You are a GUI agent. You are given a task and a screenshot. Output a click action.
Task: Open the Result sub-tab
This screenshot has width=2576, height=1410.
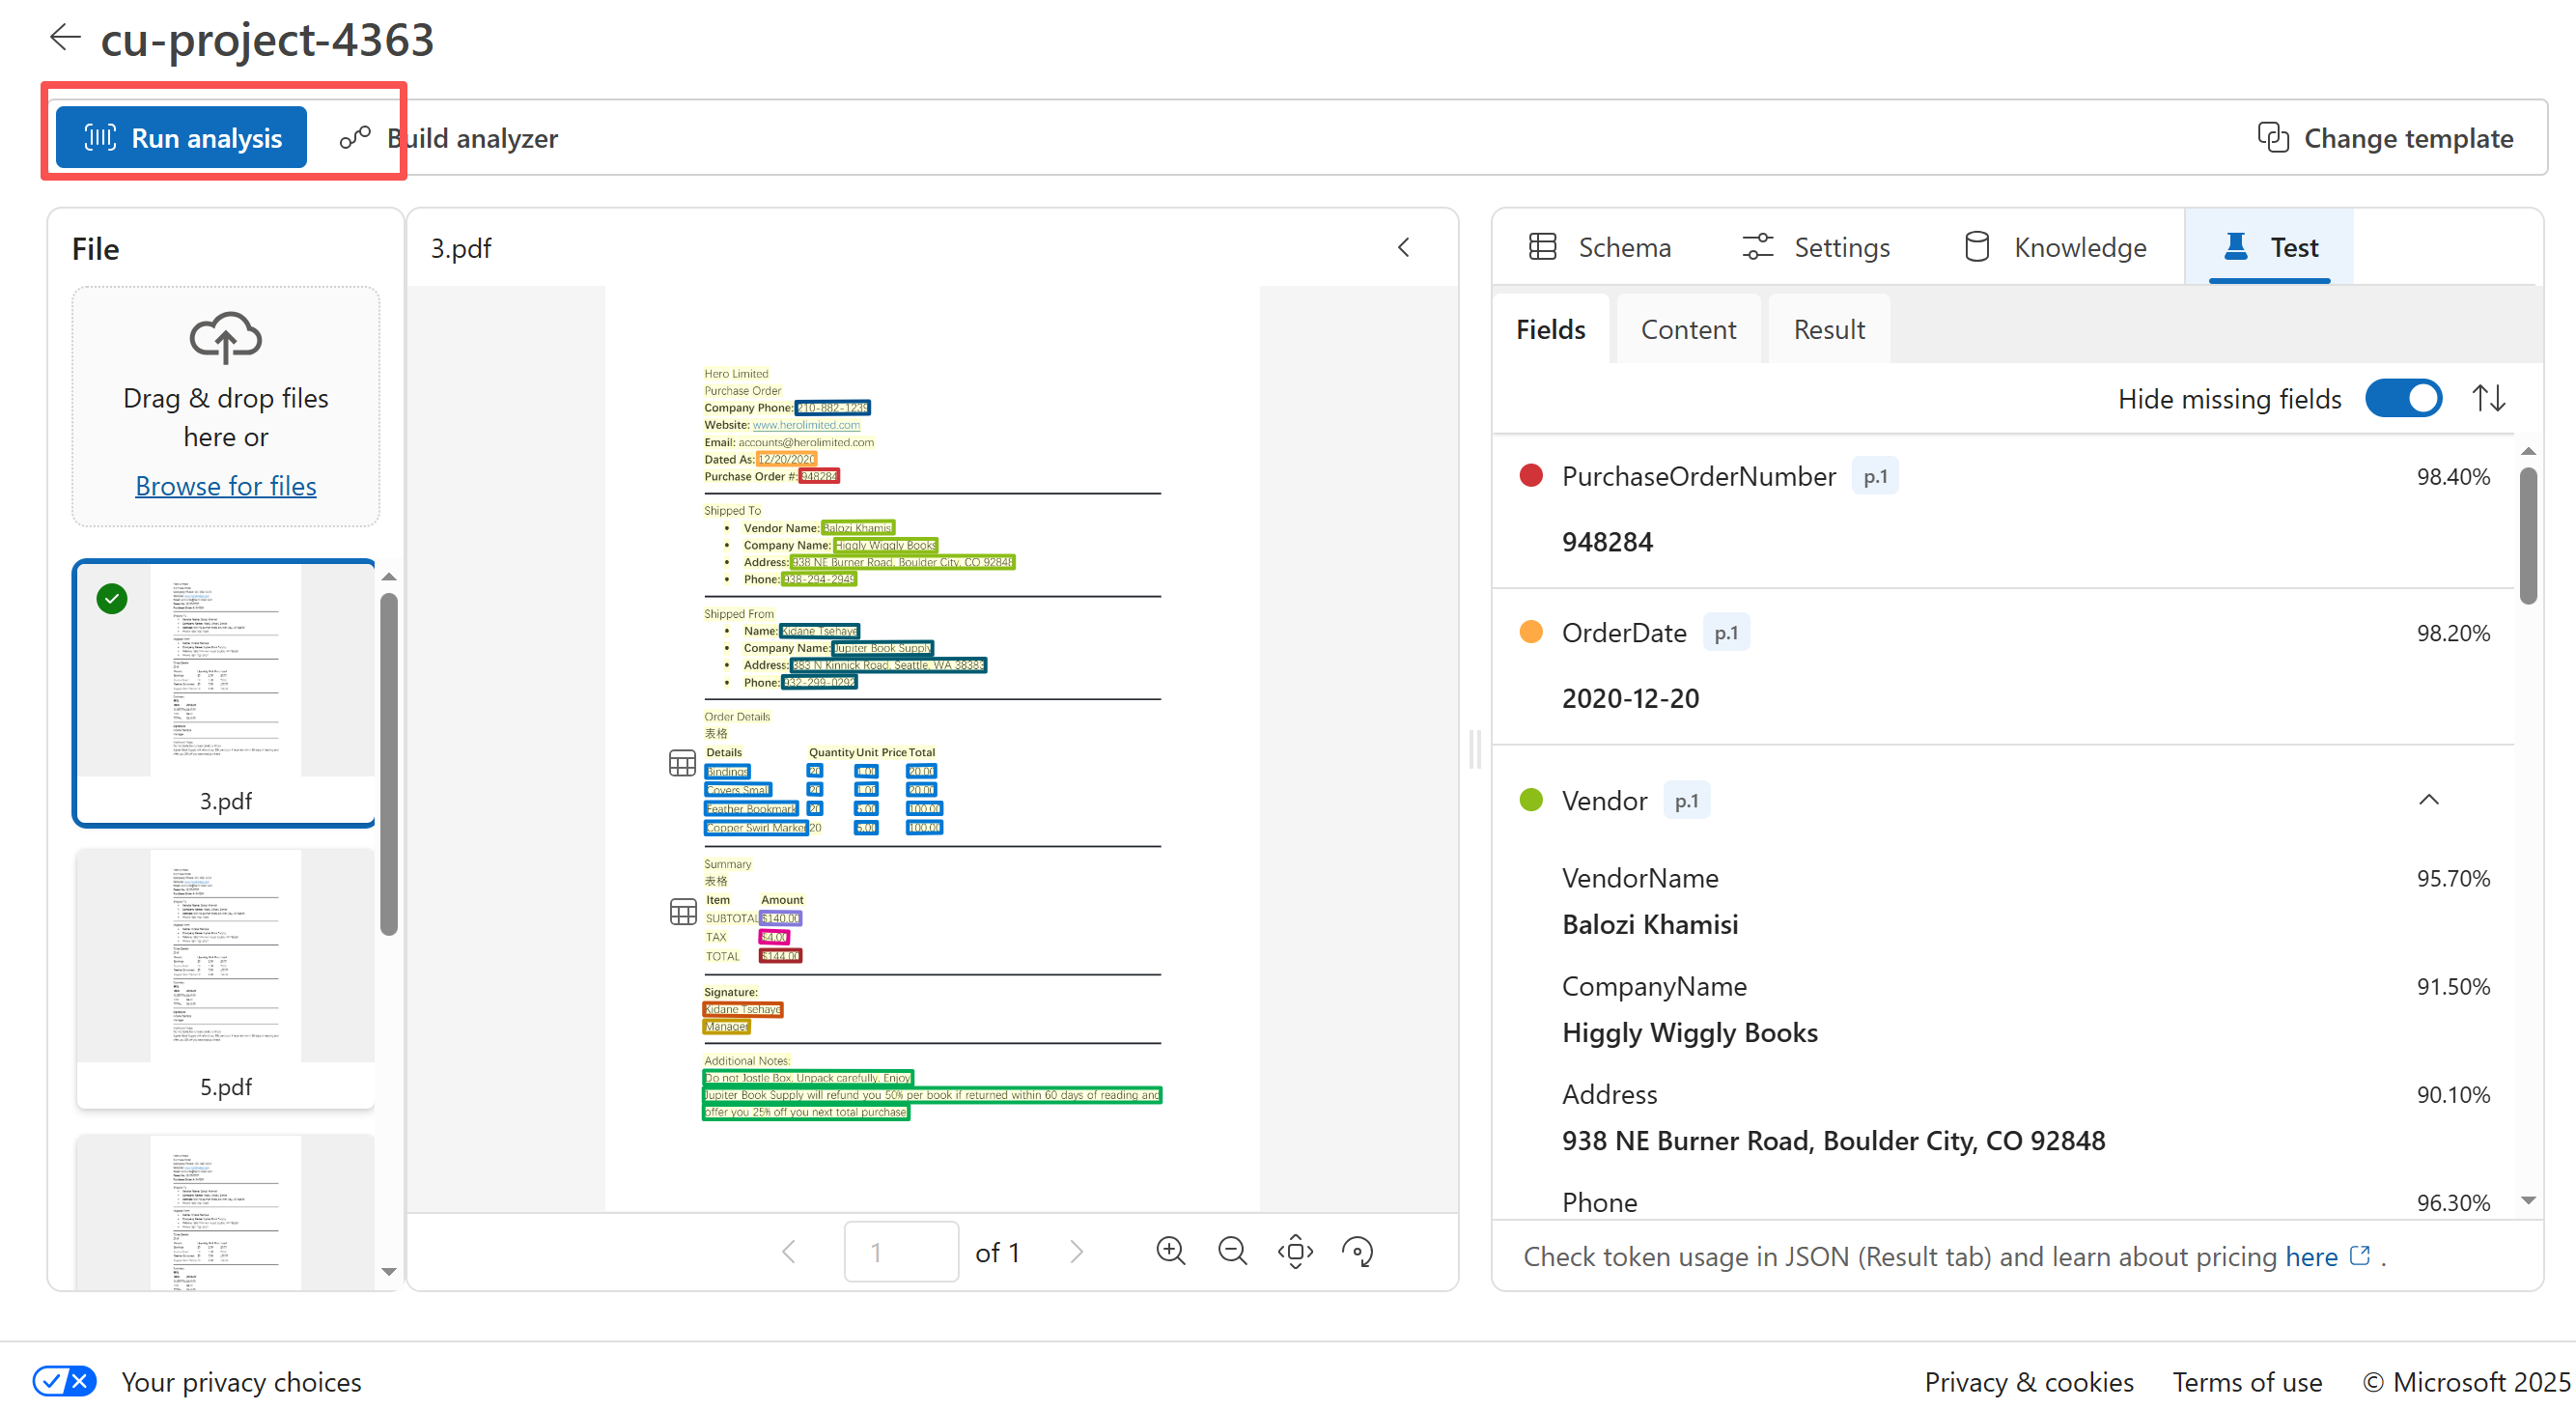(1828, 329)
